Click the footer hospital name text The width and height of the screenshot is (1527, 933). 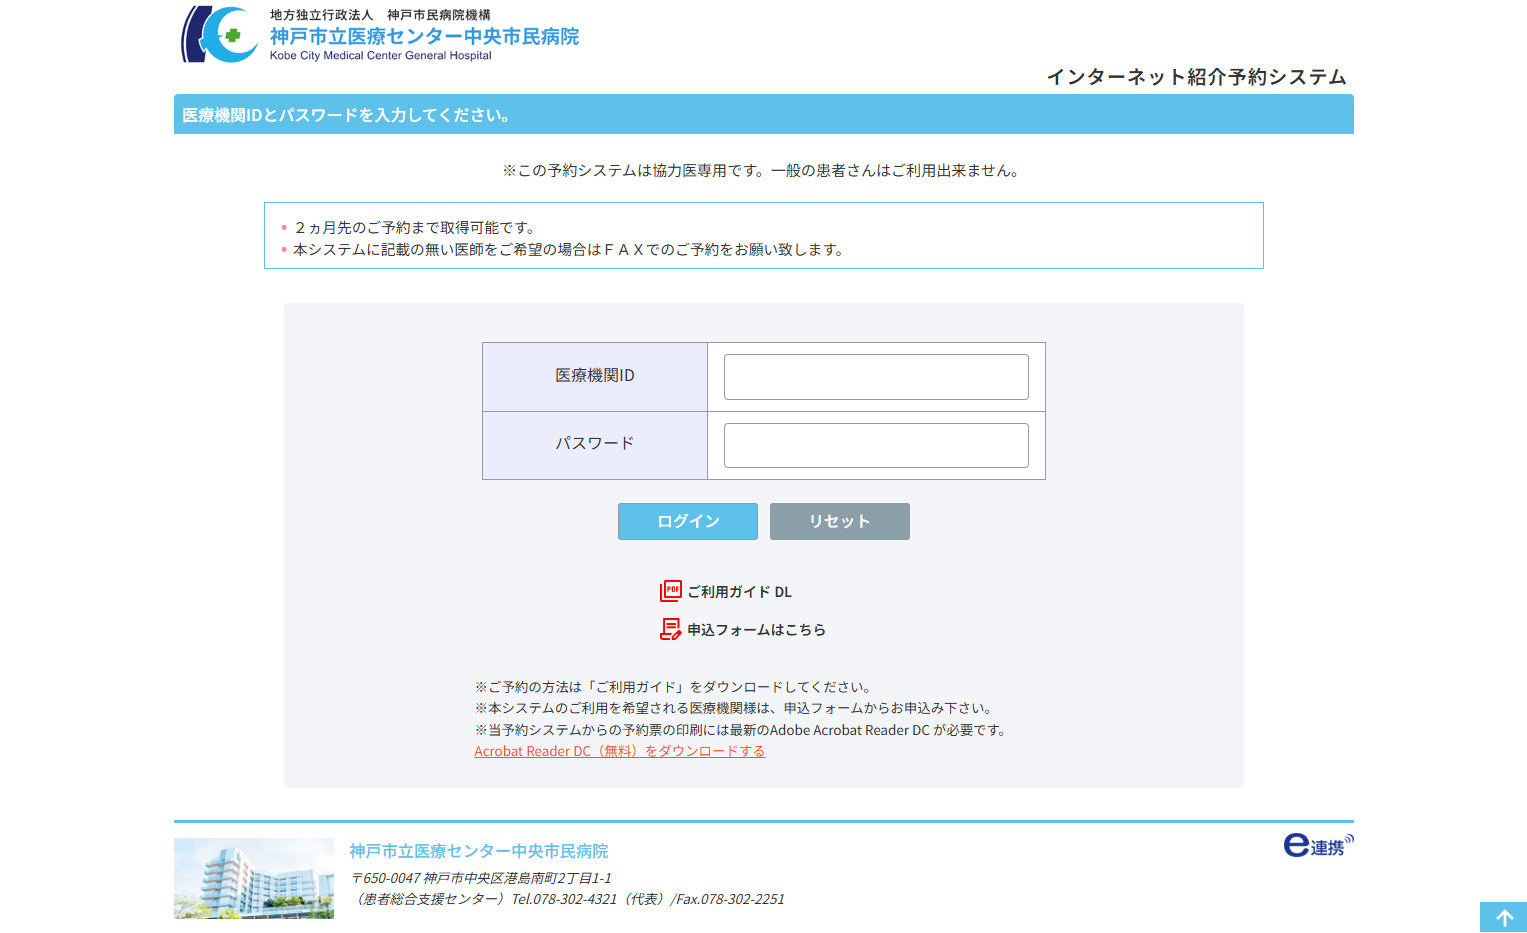click(x=478, y=851)
